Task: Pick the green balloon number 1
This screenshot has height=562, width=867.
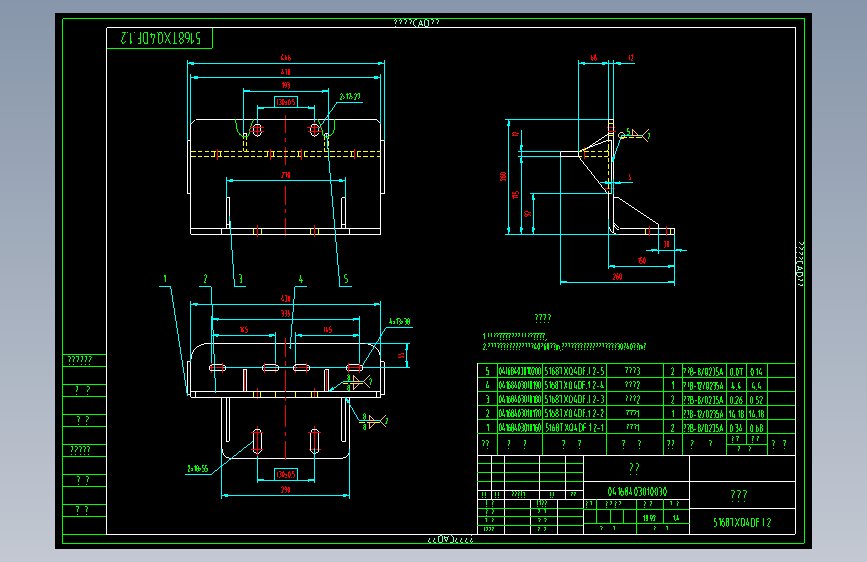Action: click(x=165, y=279)
